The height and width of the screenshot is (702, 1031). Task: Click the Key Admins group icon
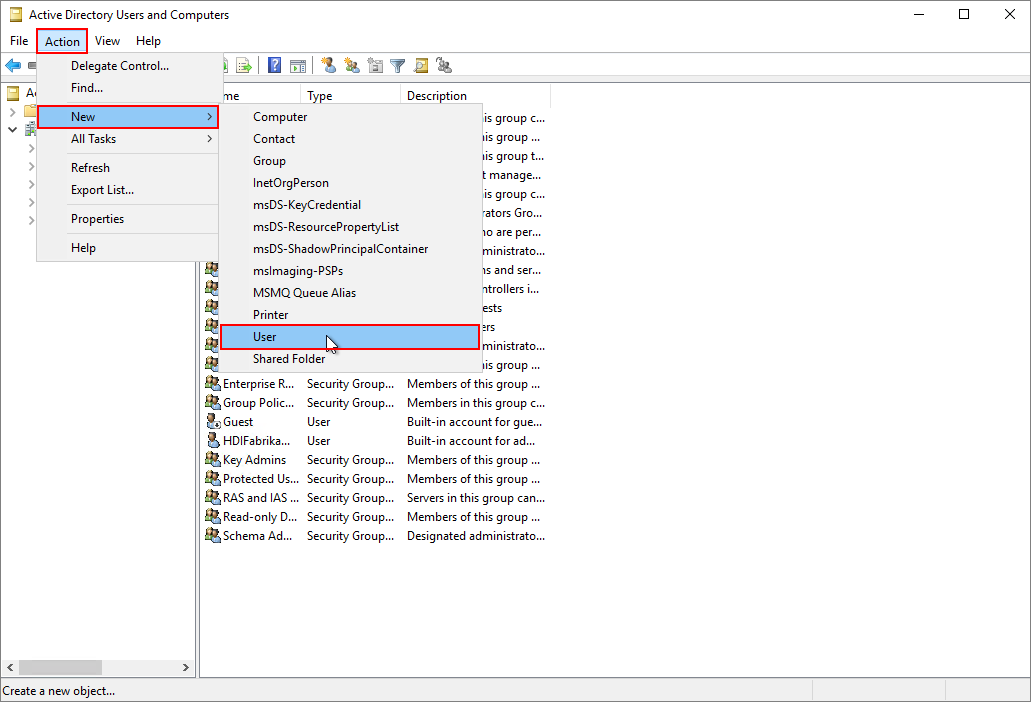pyautogui.click(x=212, y=459)
